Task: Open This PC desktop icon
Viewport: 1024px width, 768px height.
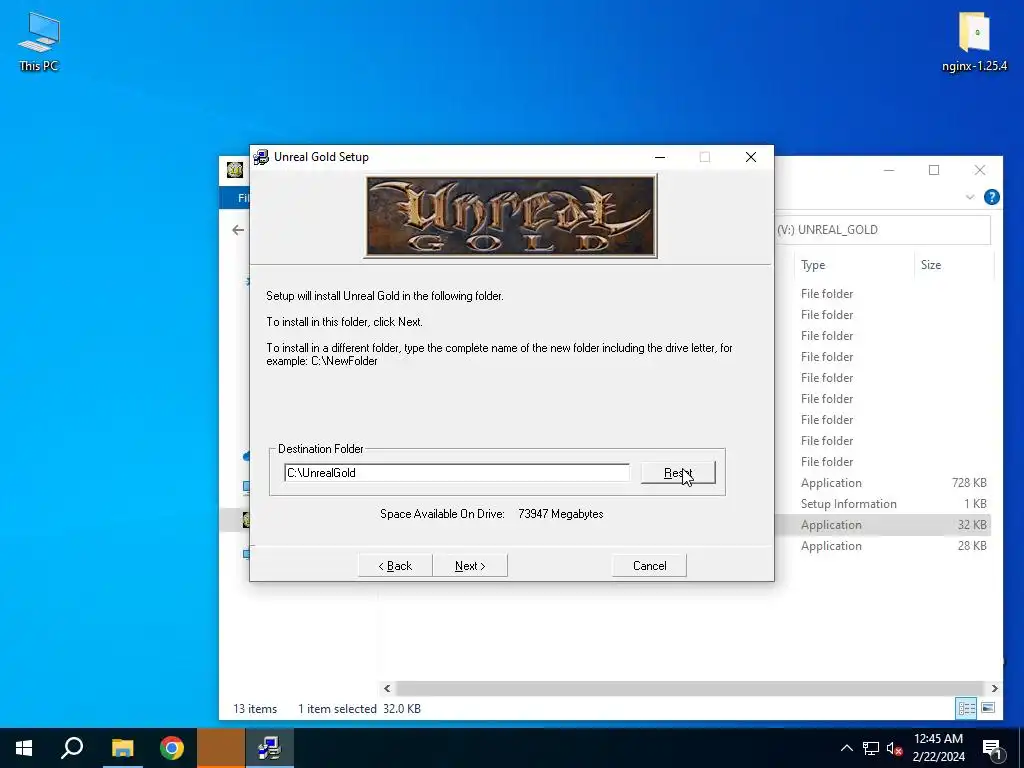Action: (39, 42)
